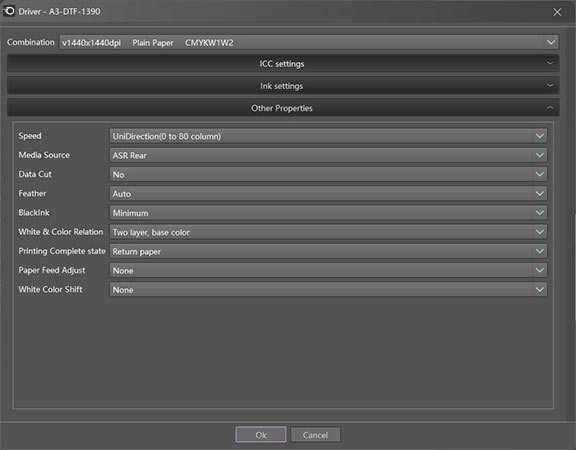
Task: Click the Feather dropdown arrow icon
Action: coord(540,193)
